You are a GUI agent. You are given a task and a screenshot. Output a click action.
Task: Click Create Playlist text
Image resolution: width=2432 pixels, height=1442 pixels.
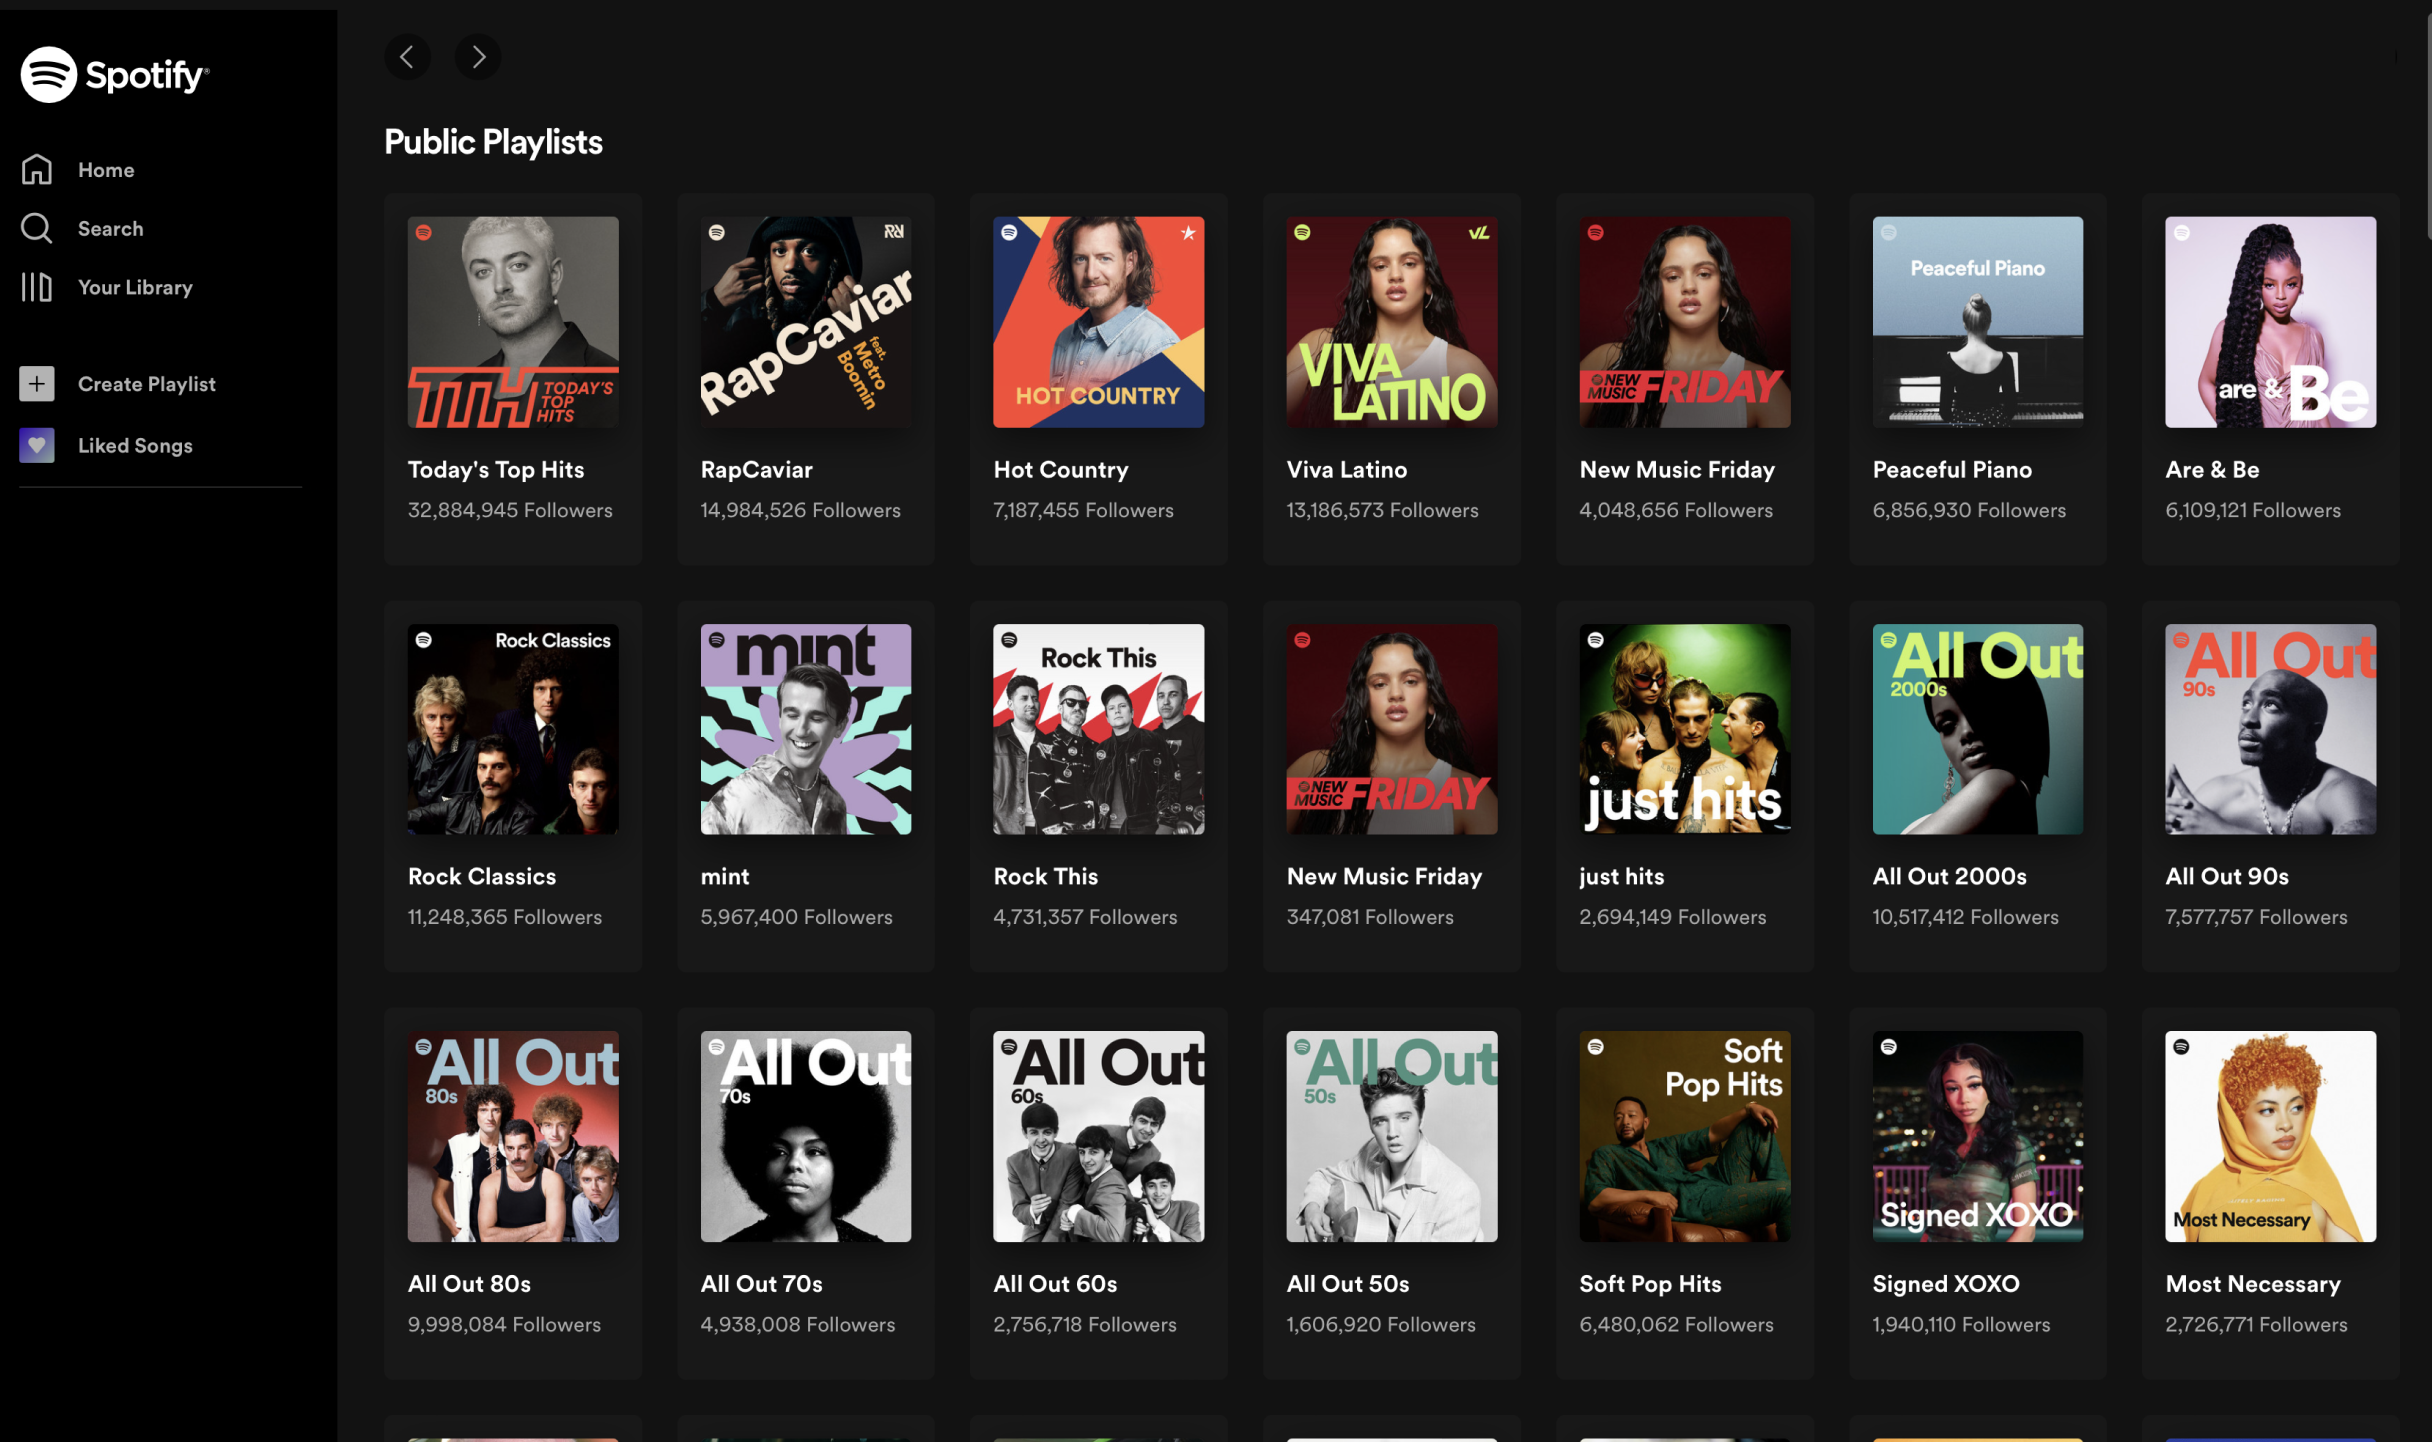pos(147,384)
